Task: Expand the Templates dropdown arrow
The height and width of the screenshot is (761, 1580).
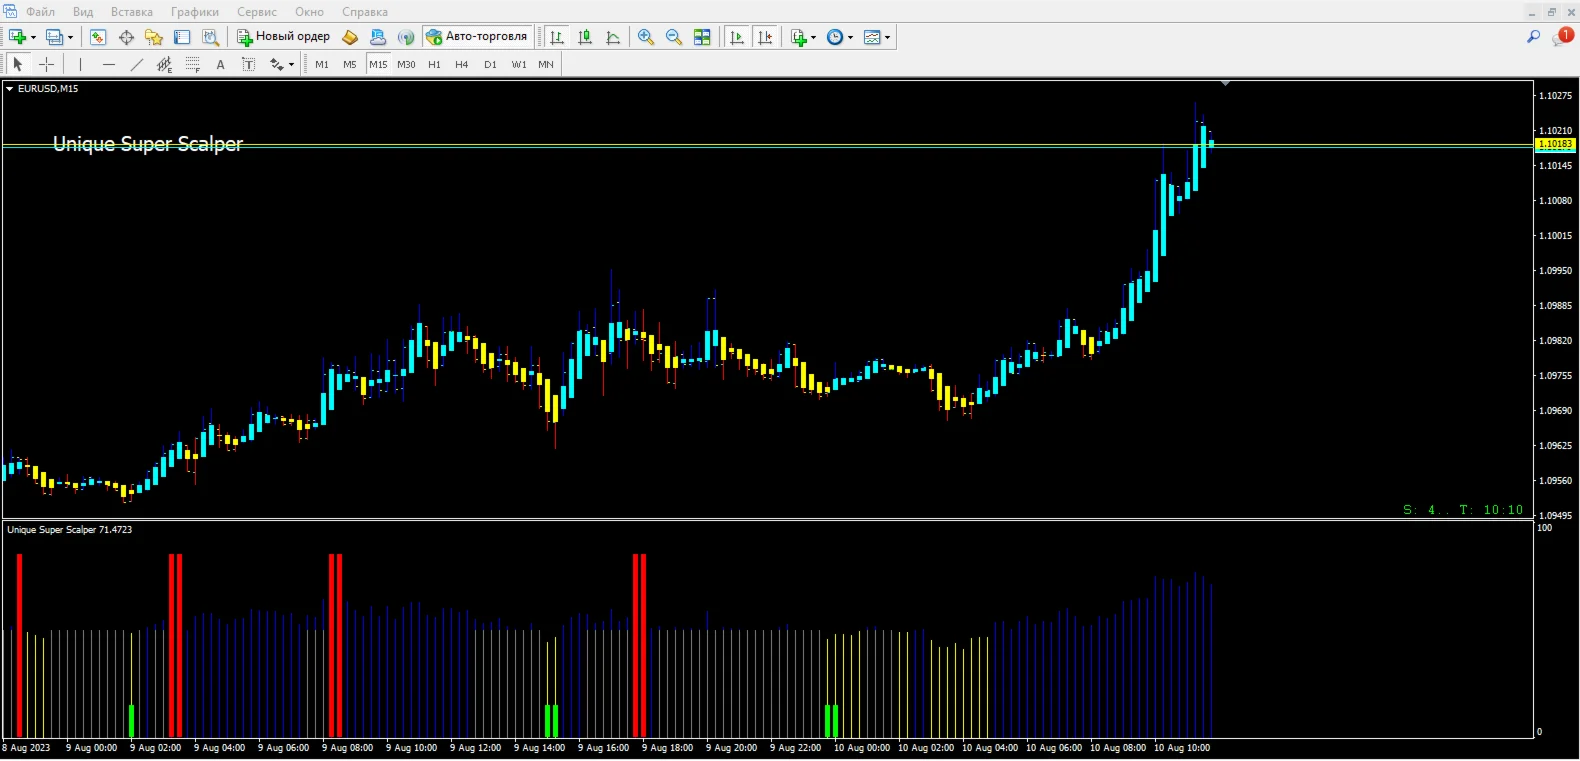Action: (887, 38)
